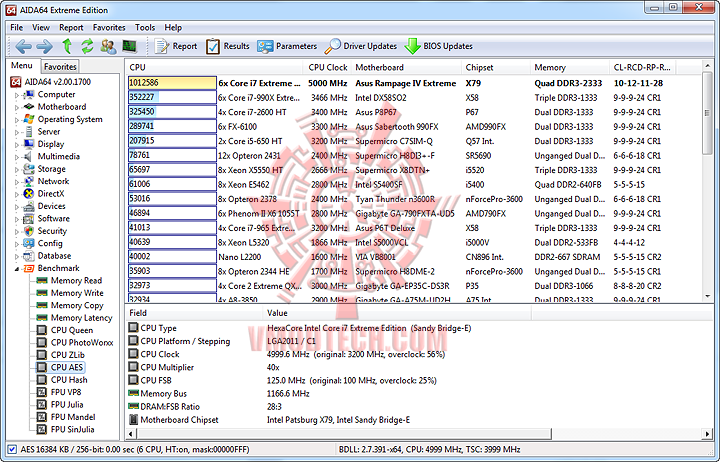Image resolution: width=720 pixels, height=462 pixels.
Task: Select the Memory Read benchmark
Action: coord(70,281)
